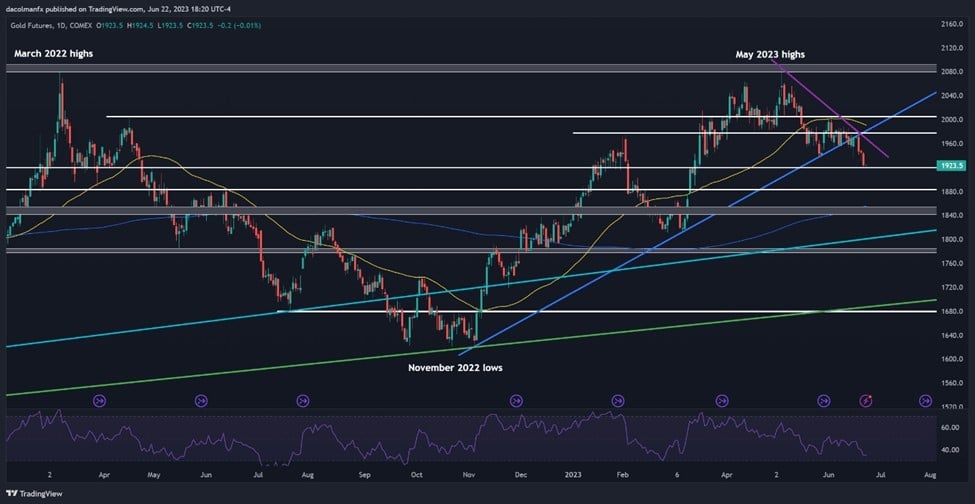Image resolution: width=975 pixels, height=504 pixels.
Task: Select the contract-roll marker above the second Jun label
Action: click(x=823, y=401)
